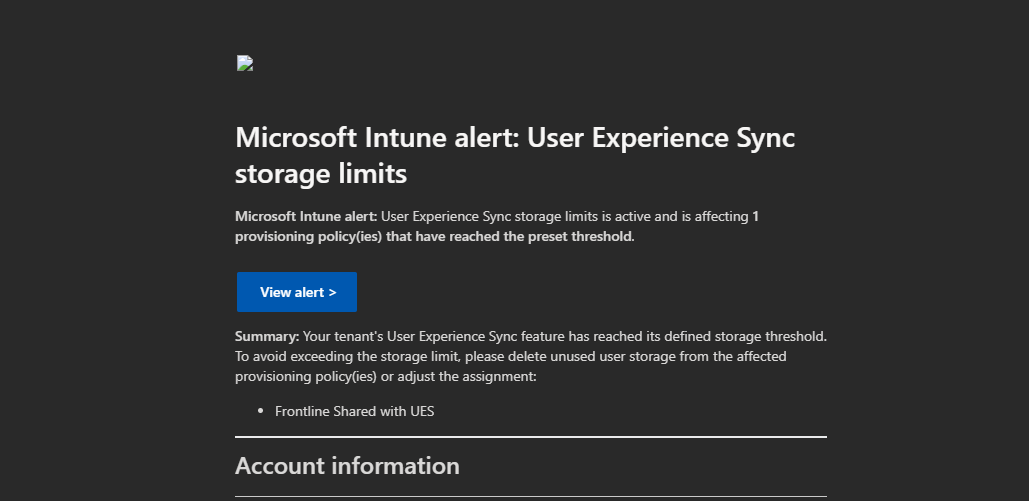Click "defined storage threshold" in summary text

pos(745,336)
